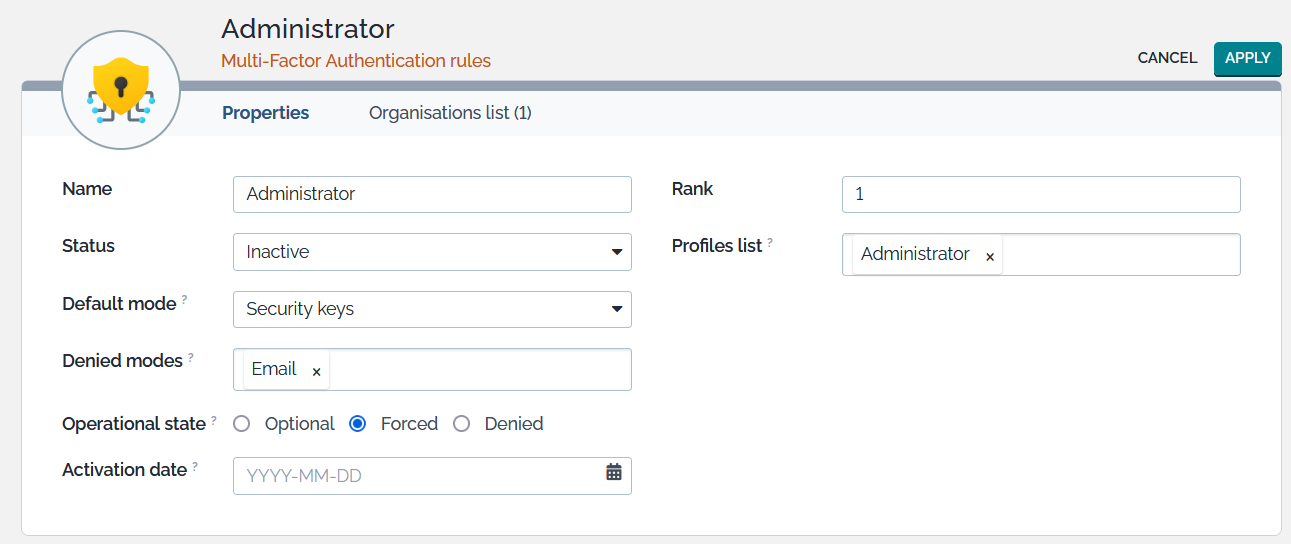Click the Operational state help icon
The width and height of the screenshot is (1291, 544).
[214, 420]
